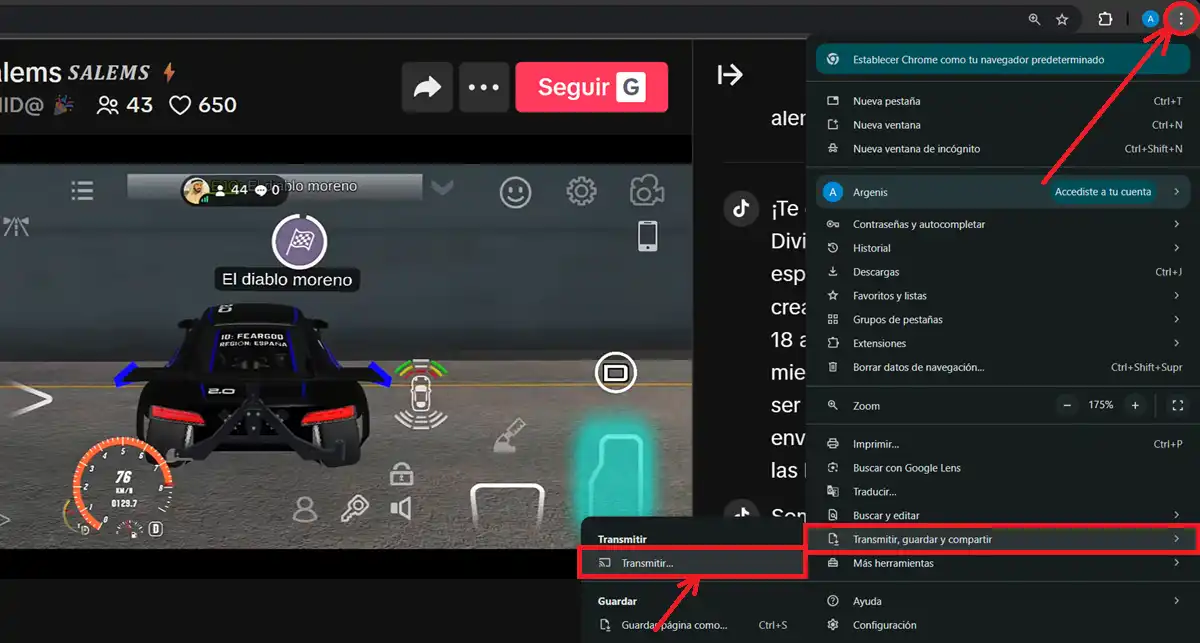Click El diablo moreno player label

288,280
